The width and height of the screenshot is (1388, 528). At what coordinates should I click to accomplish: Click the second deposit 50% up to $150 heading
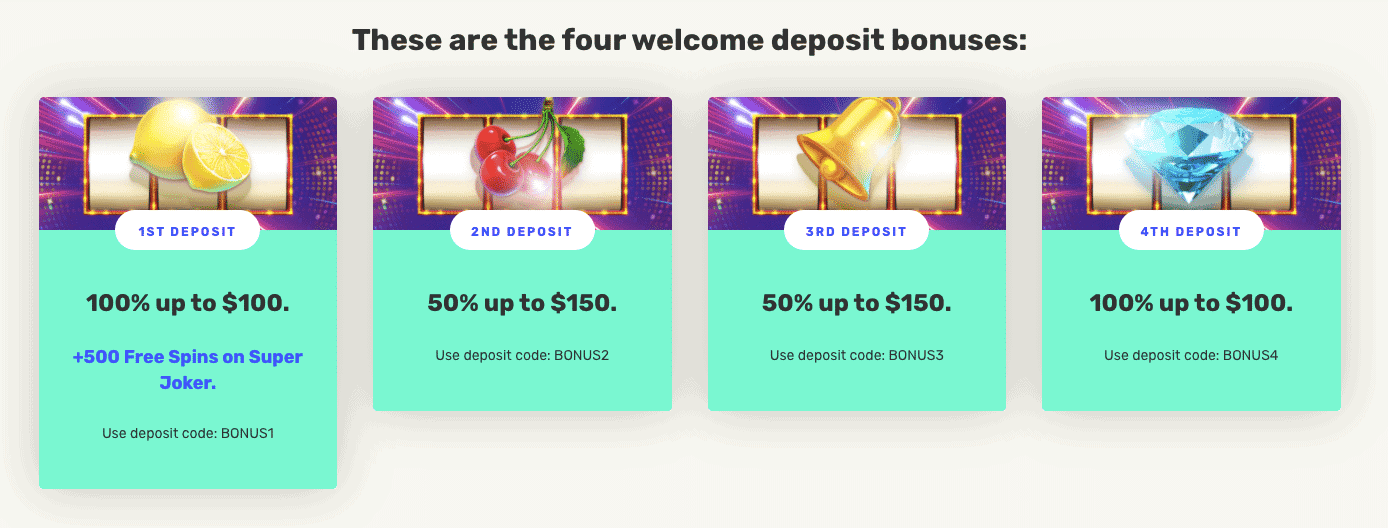click(522, 302)
